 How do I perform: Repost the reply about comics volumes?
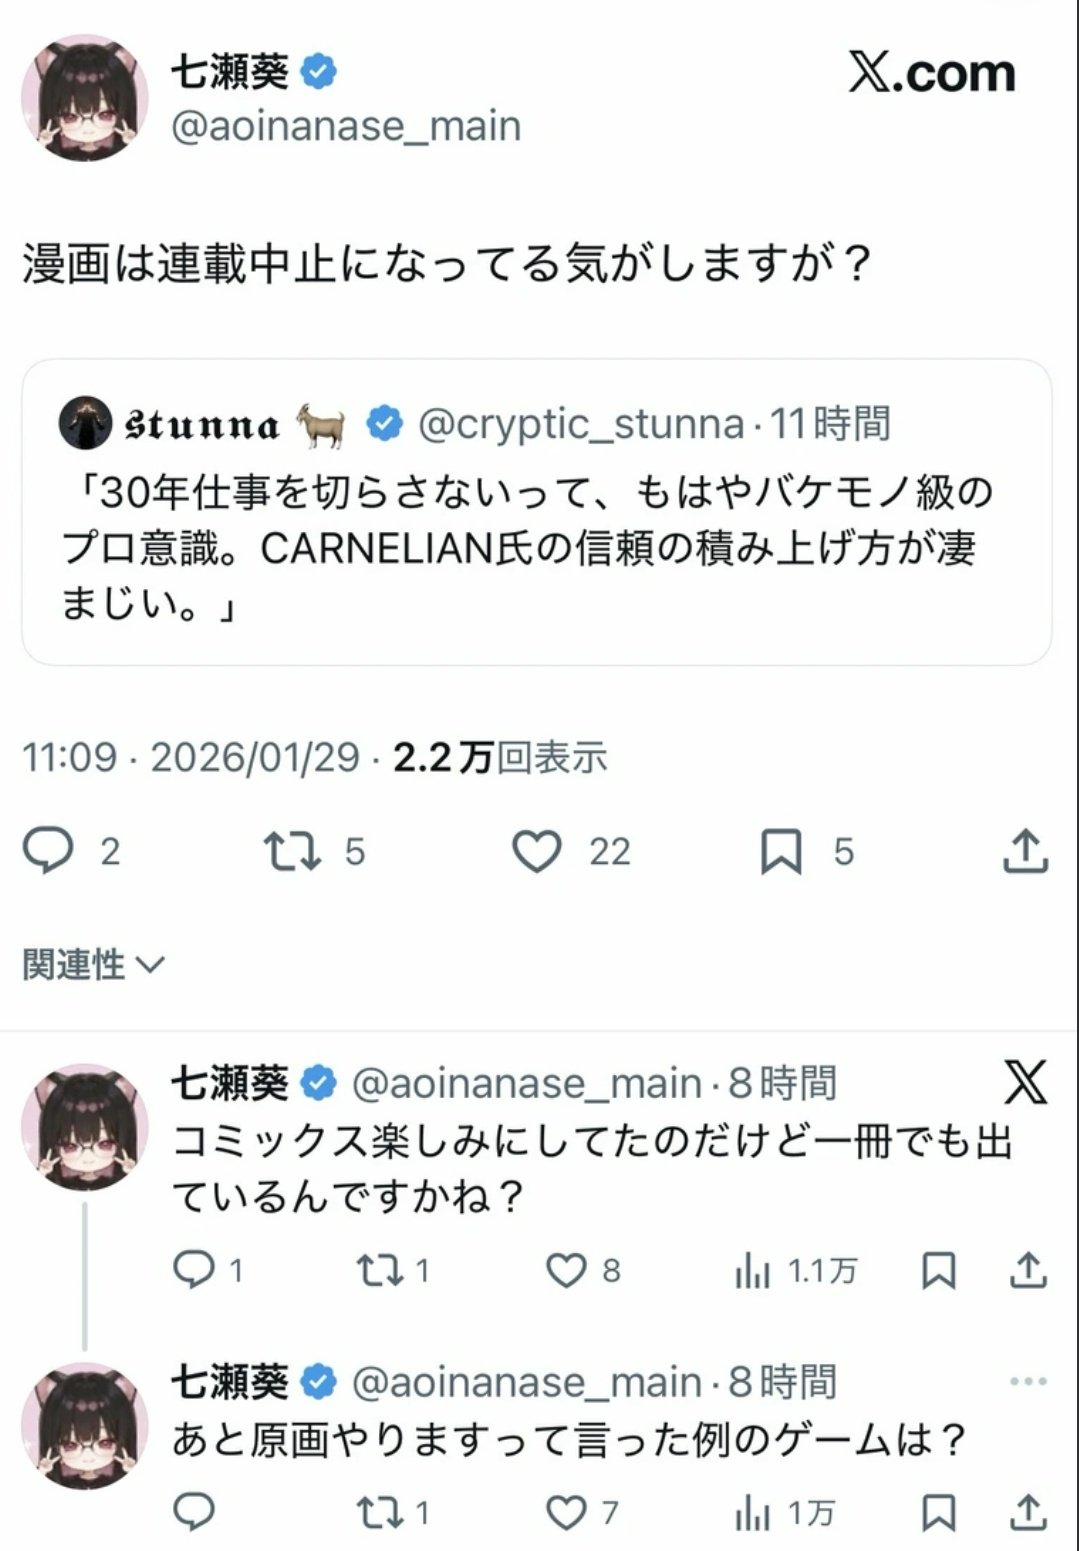coord(378,1270)
